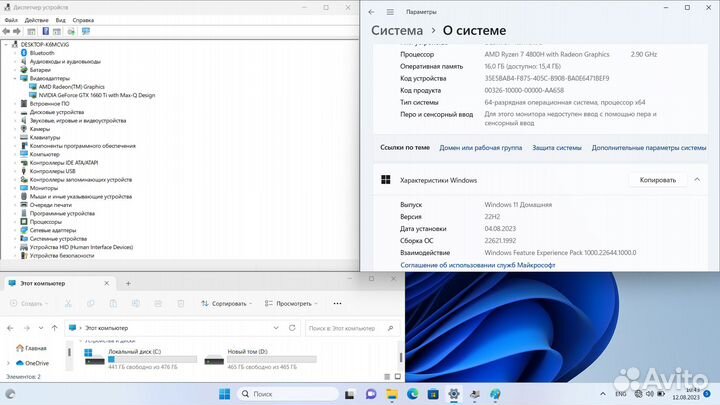Expand the Процессоры category
The width and height of the screenshot is (720, 405).
(15, 222)
